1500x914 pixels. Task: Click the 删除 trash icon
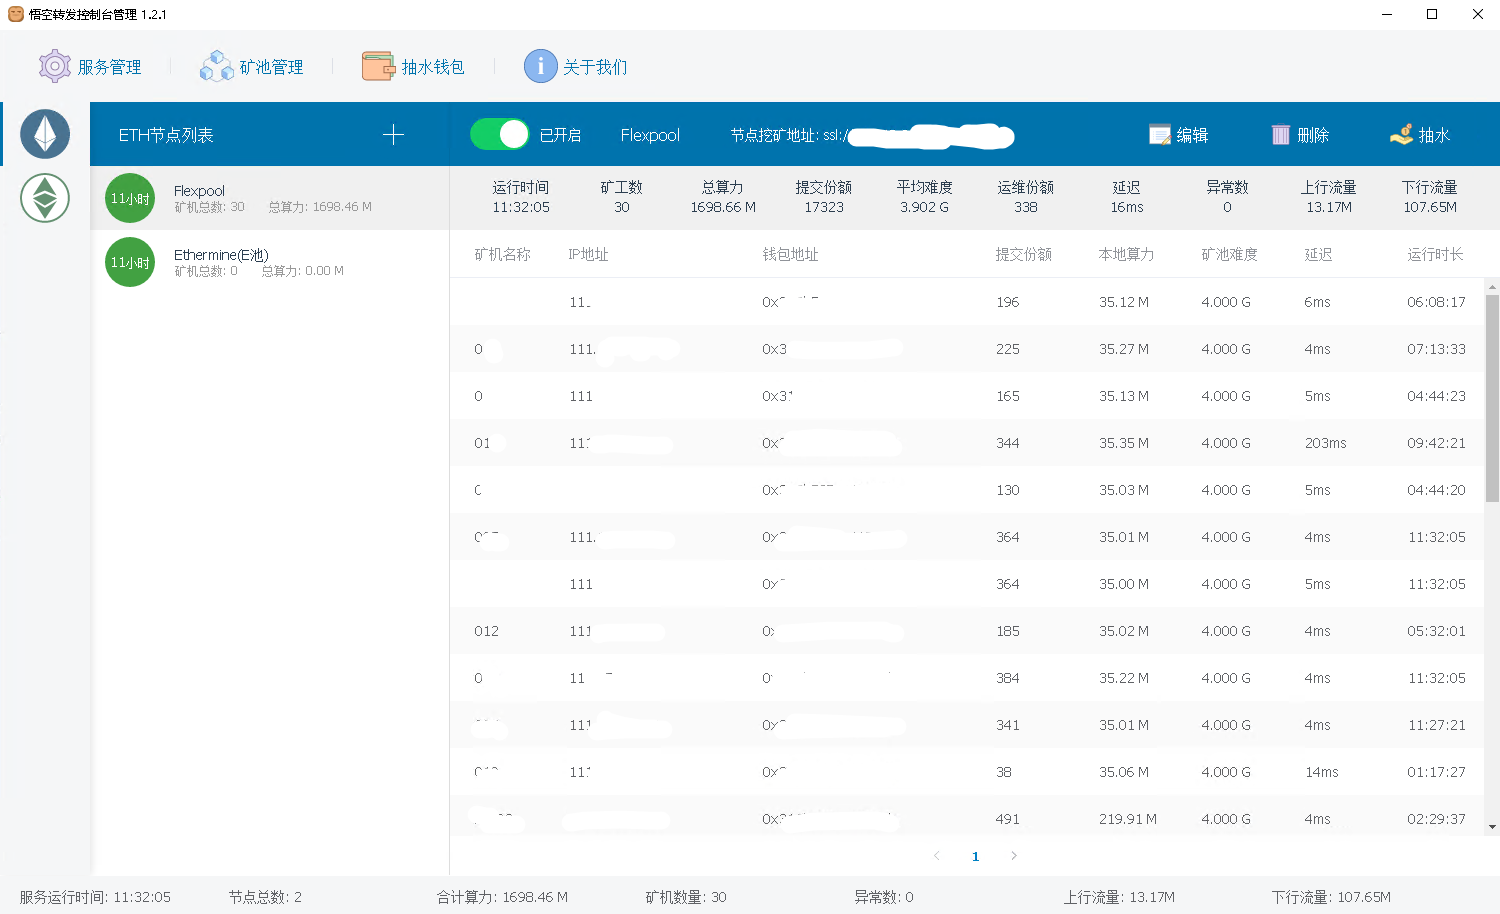(x=1281, y=135)
